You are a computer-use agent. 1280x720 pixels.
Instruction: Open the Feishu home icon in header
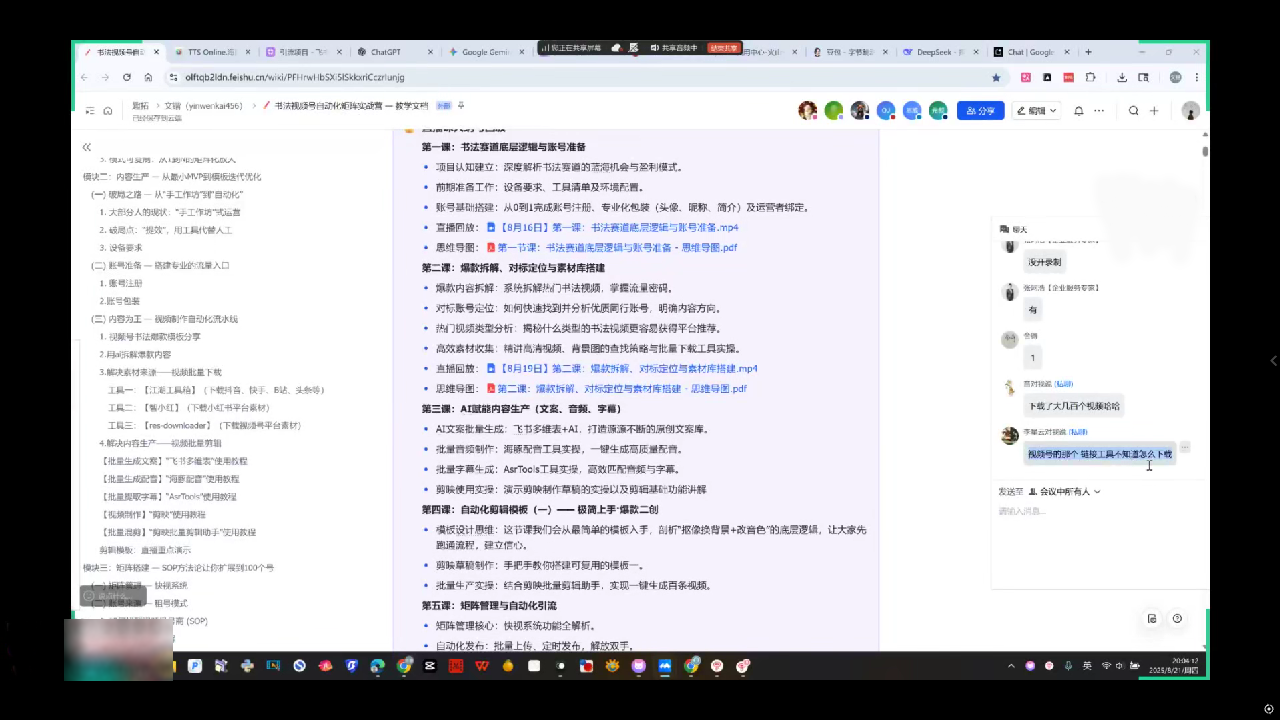point(109,111)
